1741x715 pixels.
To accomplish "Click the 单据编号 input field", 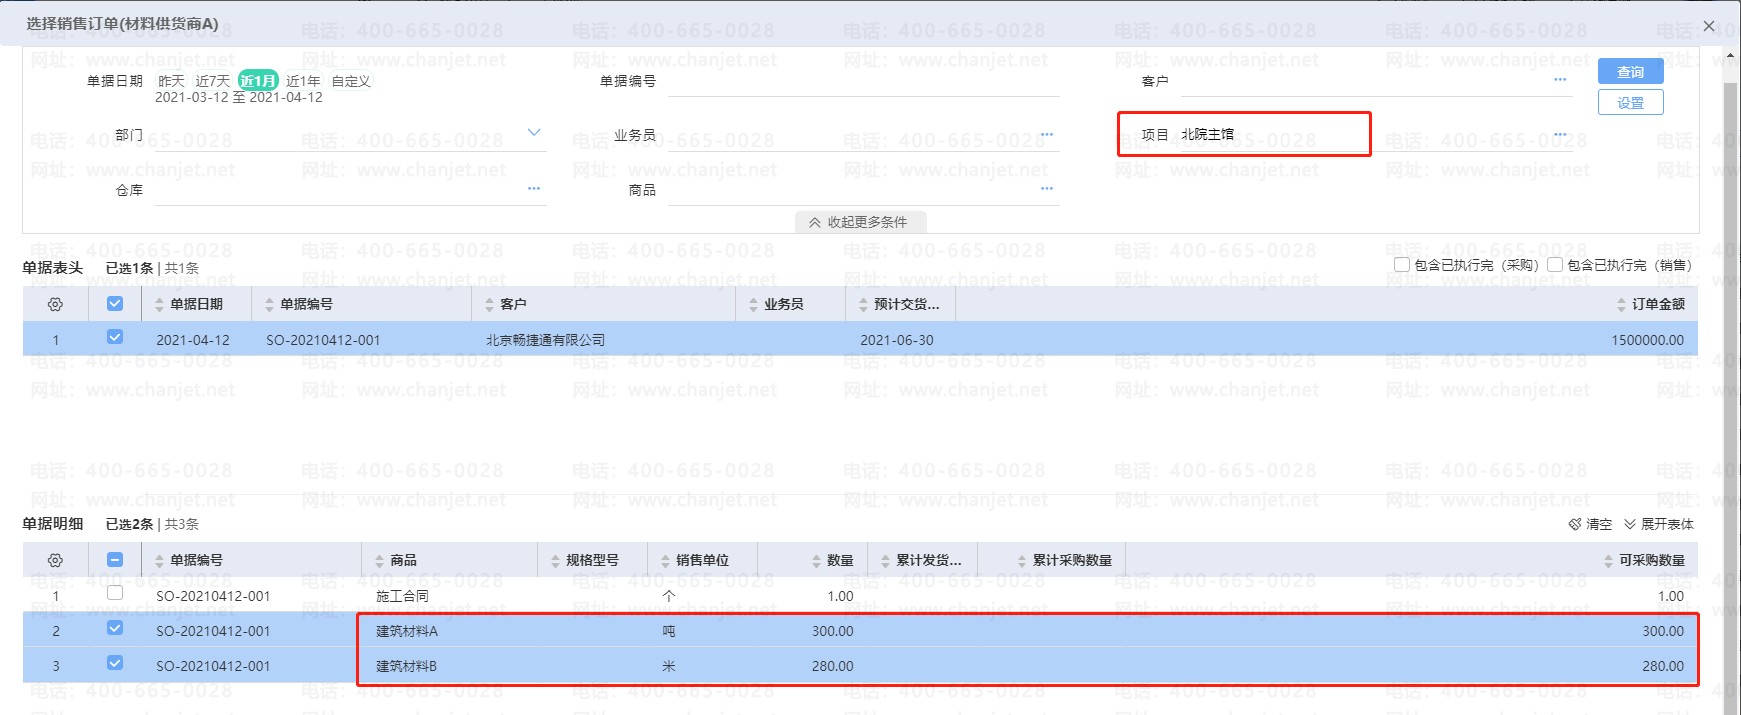I will tap(863, 81).
